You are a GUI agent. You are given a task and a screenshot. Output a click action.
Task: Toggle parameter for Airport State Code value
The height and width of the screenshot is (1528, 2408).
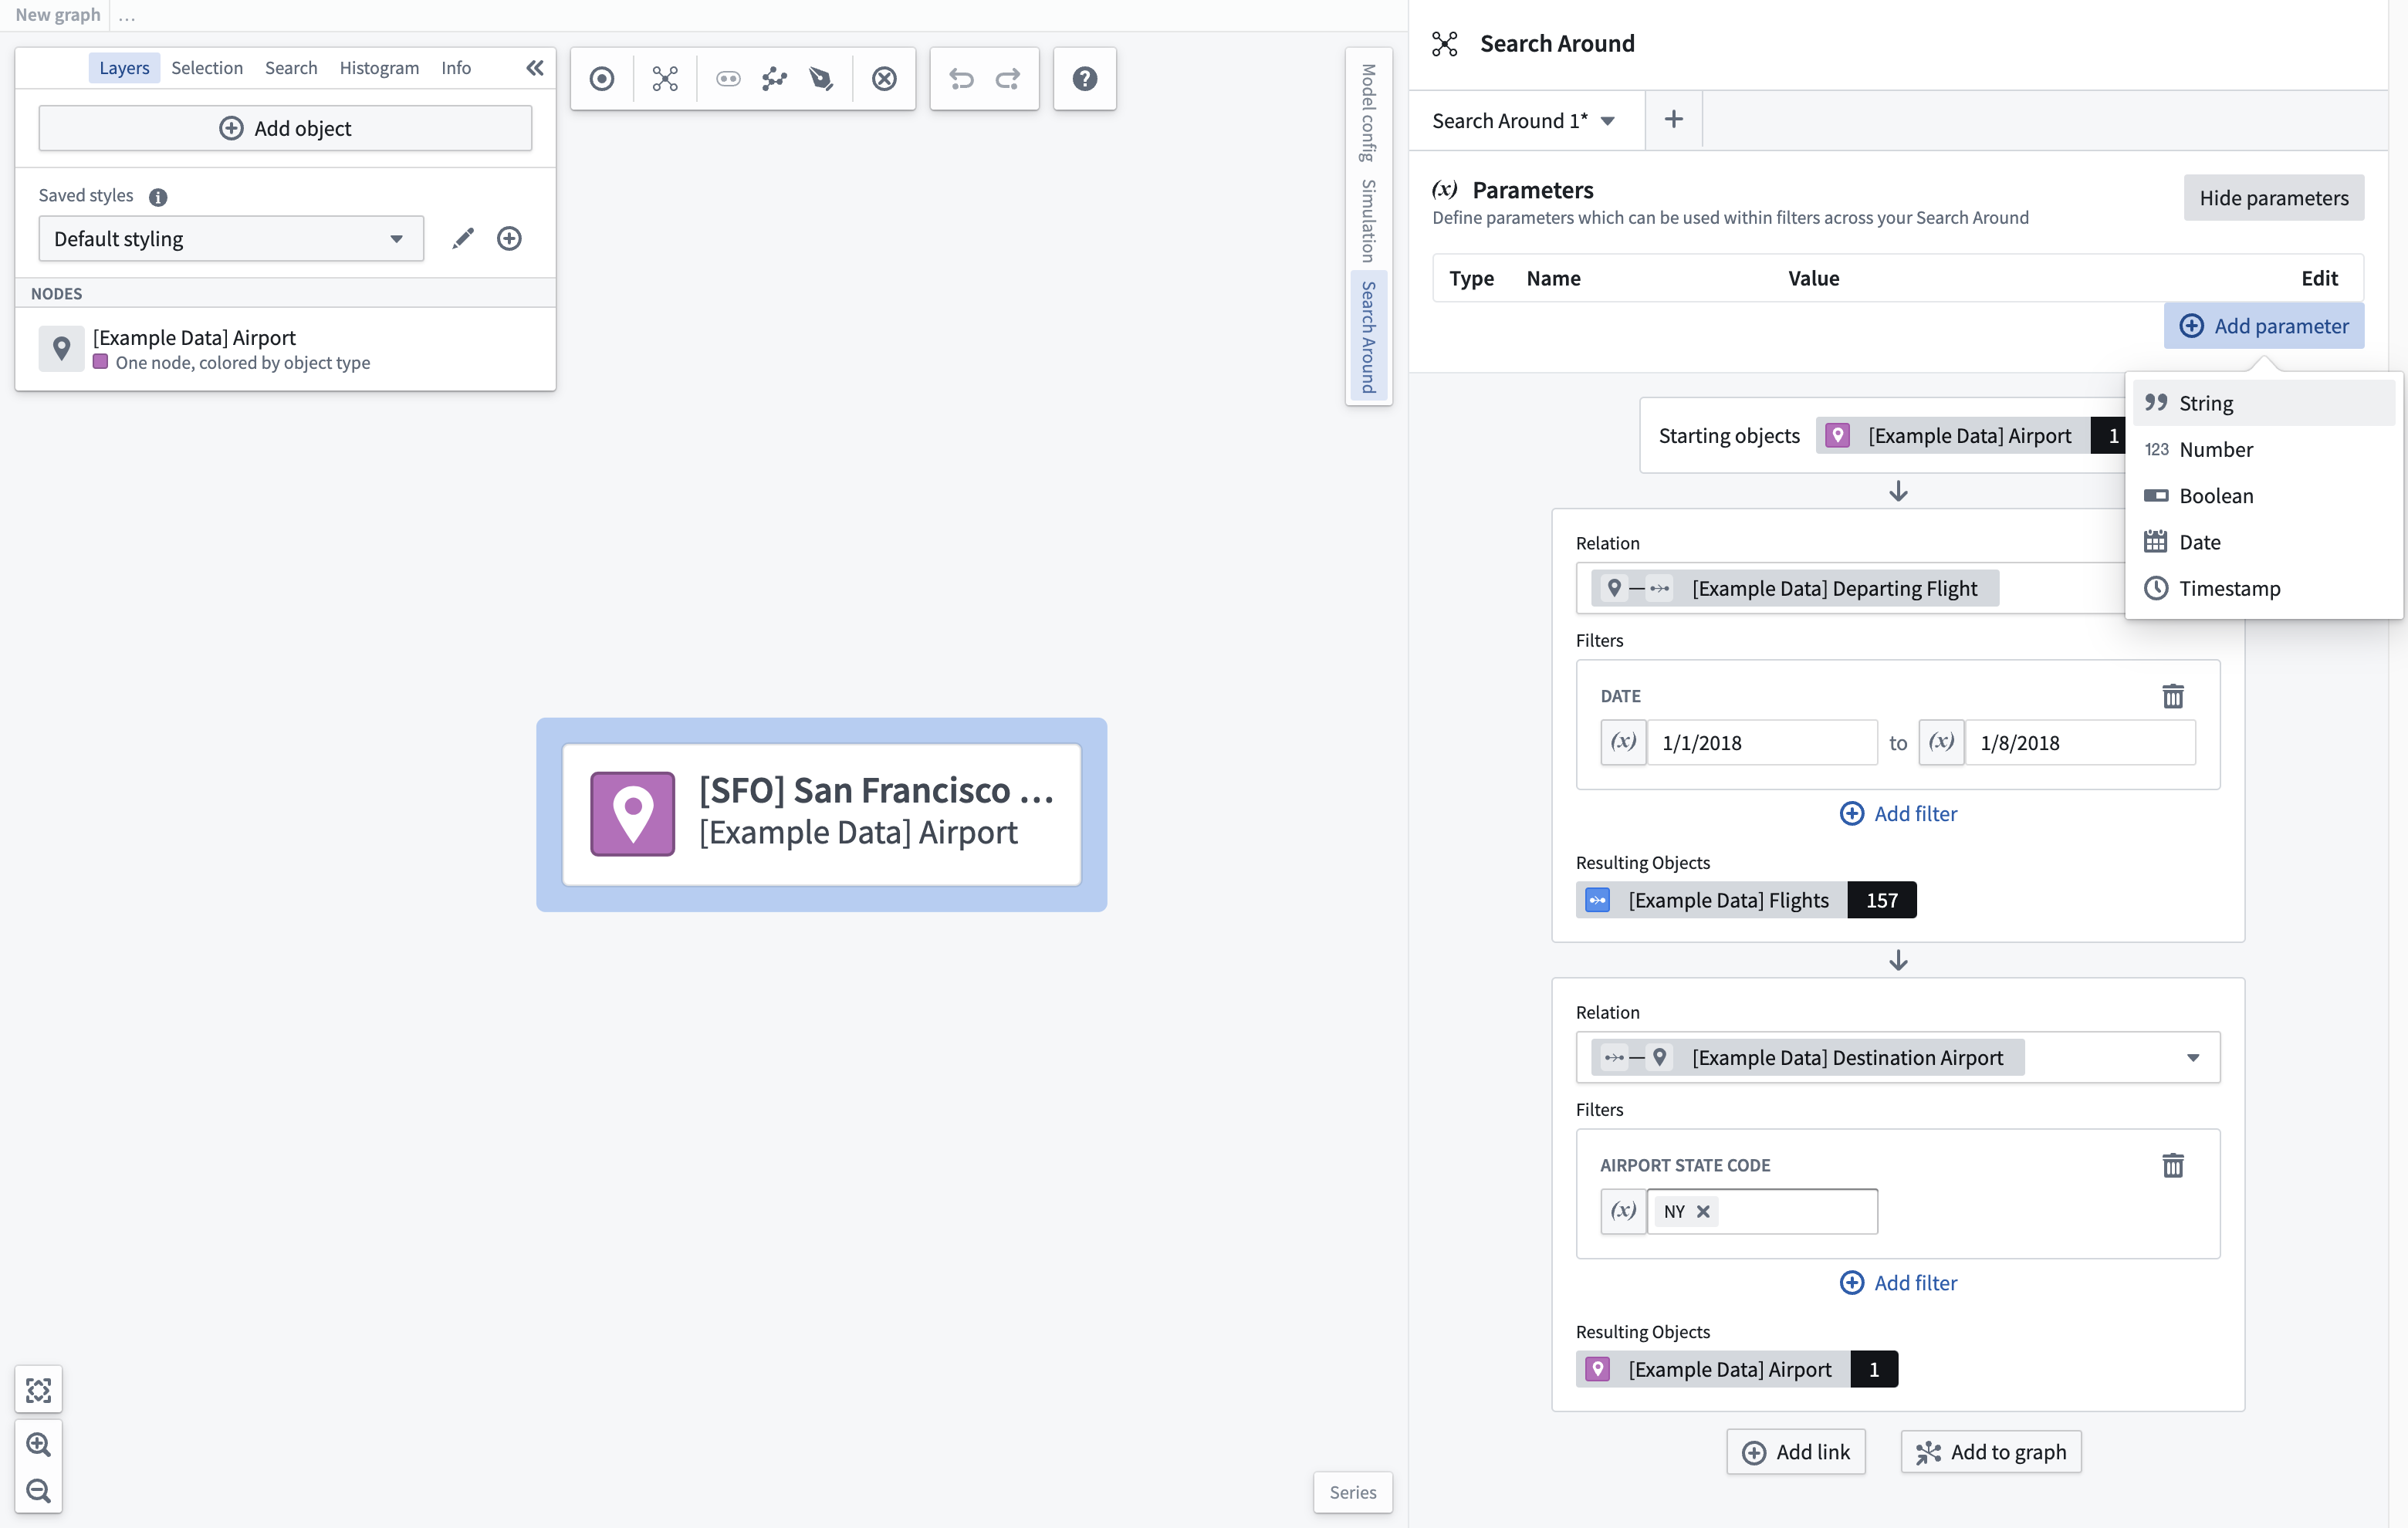click(x=1623, y=1211)
